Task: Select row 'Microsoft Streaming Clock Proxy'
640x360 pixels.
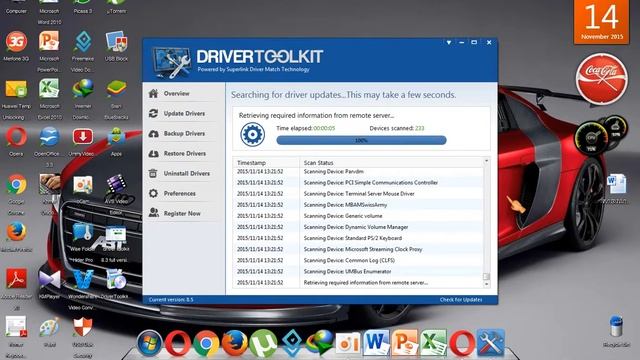Action: click(358, 249)
